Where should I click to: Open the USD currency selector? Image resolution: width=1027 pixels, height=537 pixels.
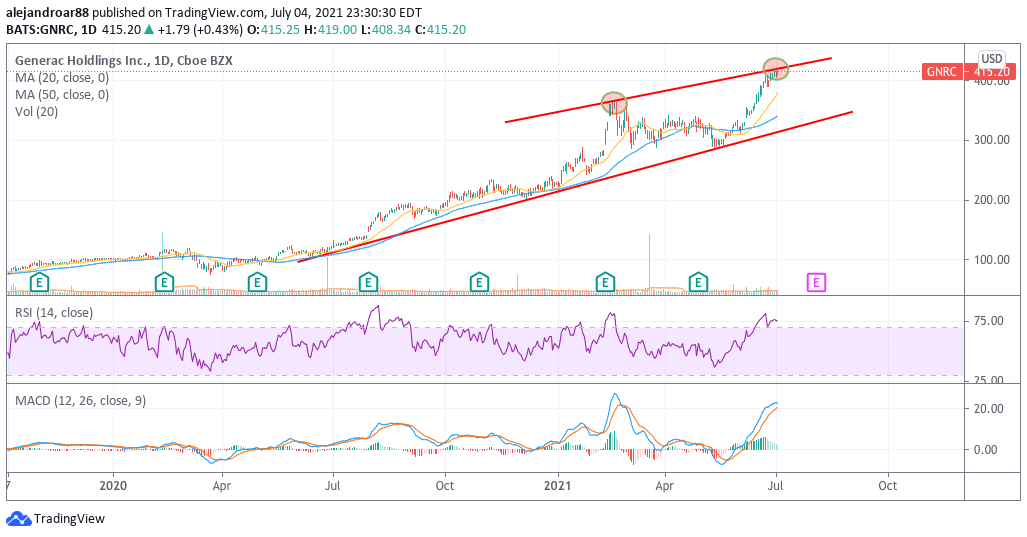click(x=992, y=59)
